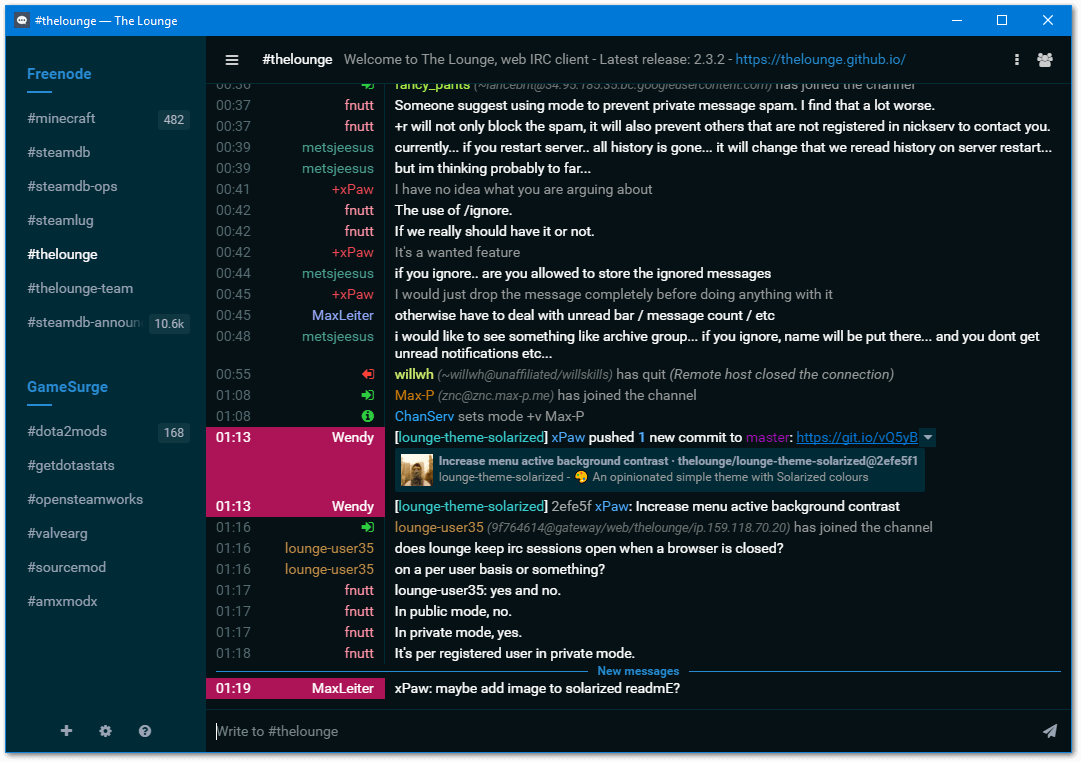The image size is (1081, 762).
Task: Click the MaxLeiter nickname at 01:19
Action: coord(342,688)
